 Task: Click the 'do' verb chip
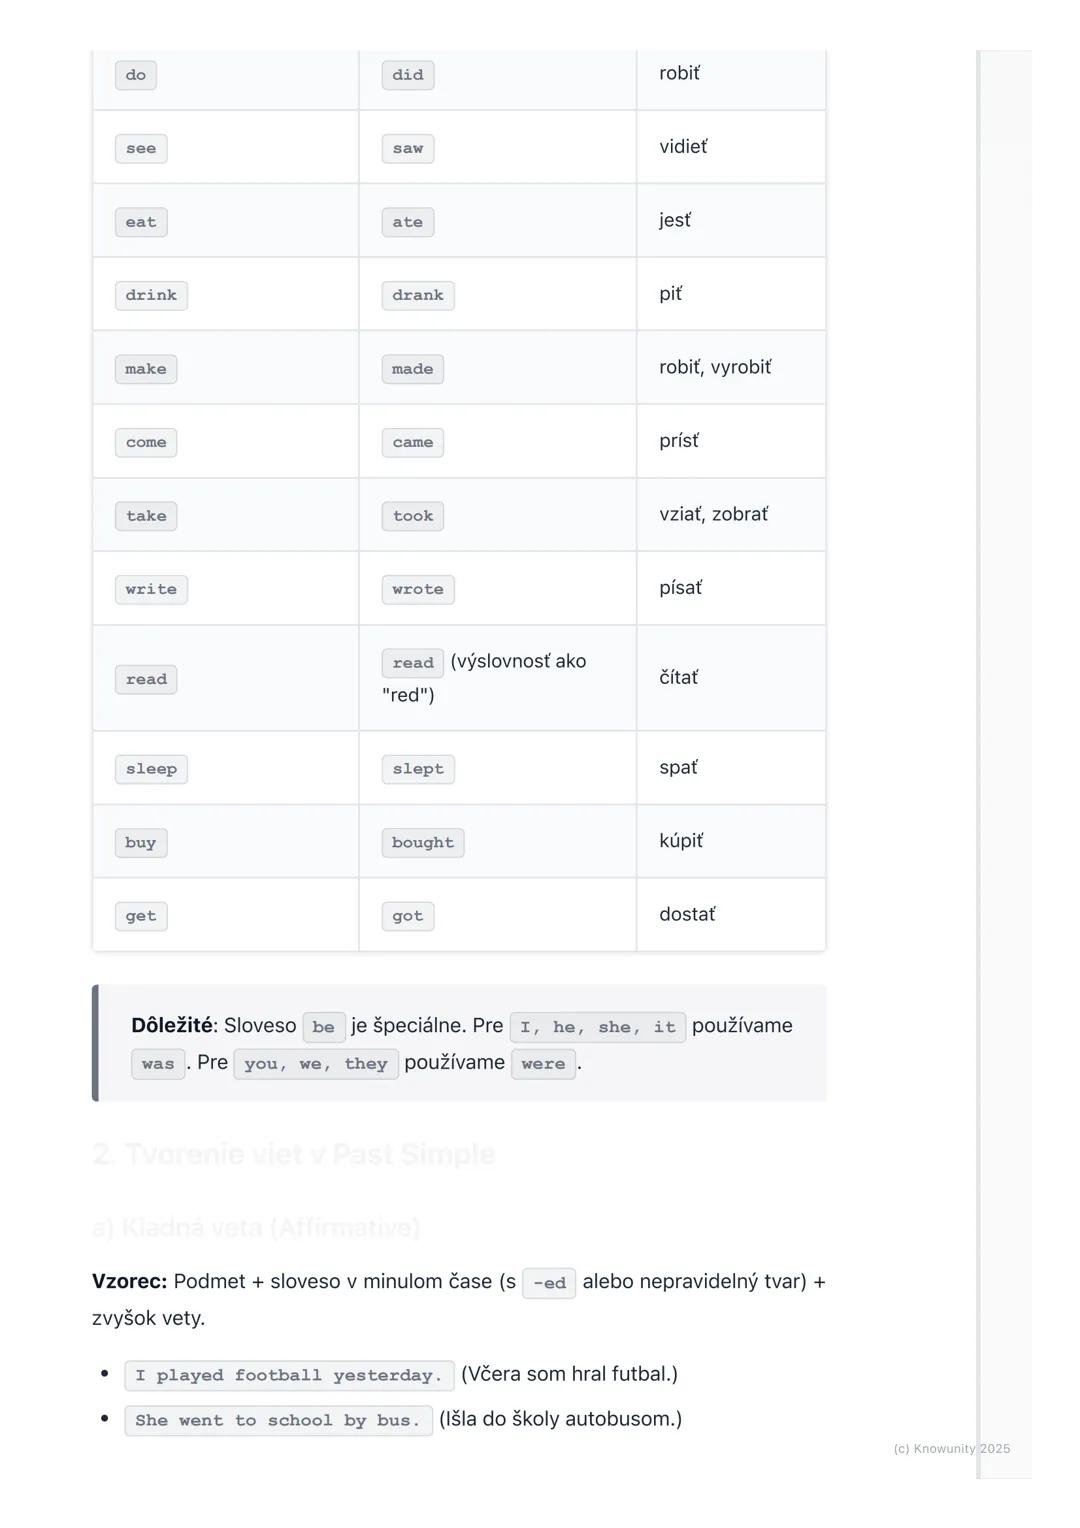click(136, 75)
